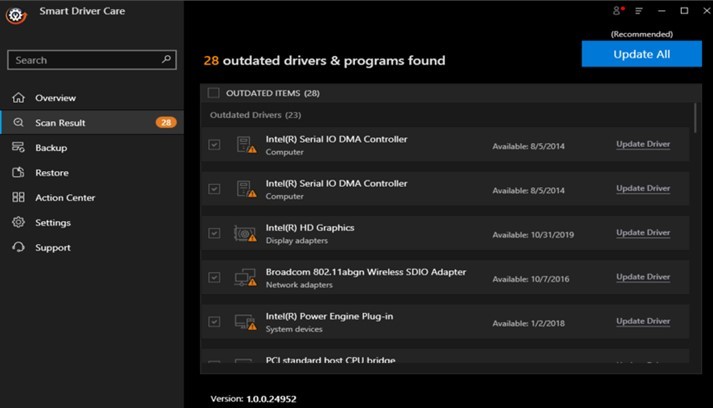Click the driver list vertical scrollbar

pyautogui.click(x=695, y=118)
